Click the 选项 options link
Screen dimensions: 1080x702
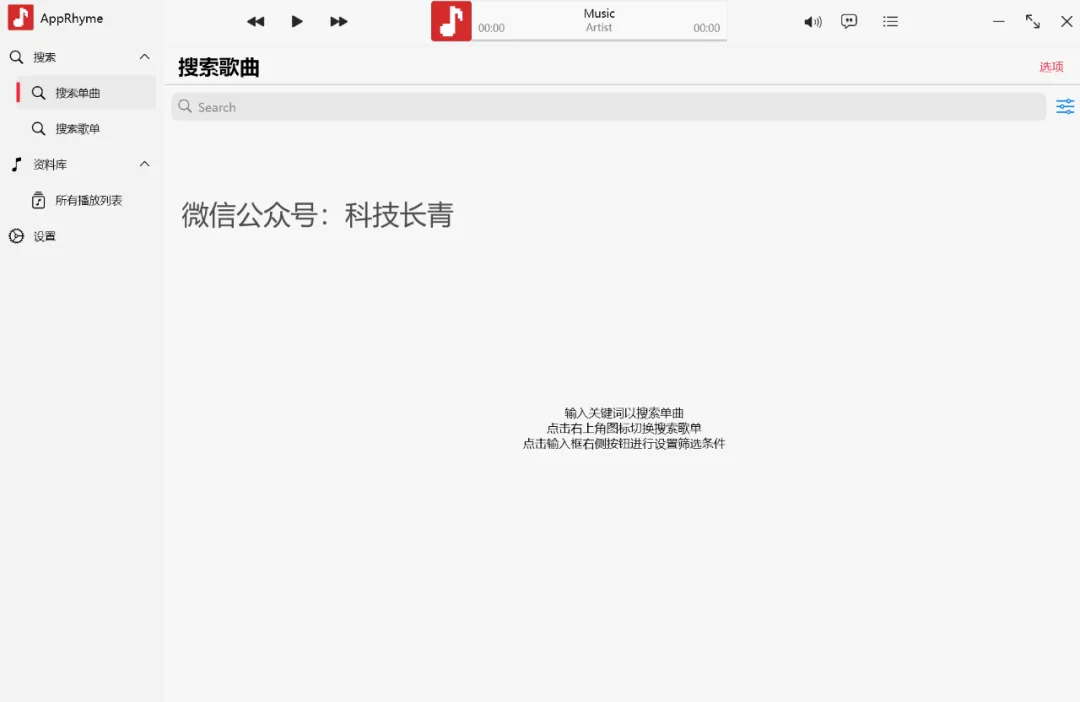pyautogui.click(x=1051, y=67)
